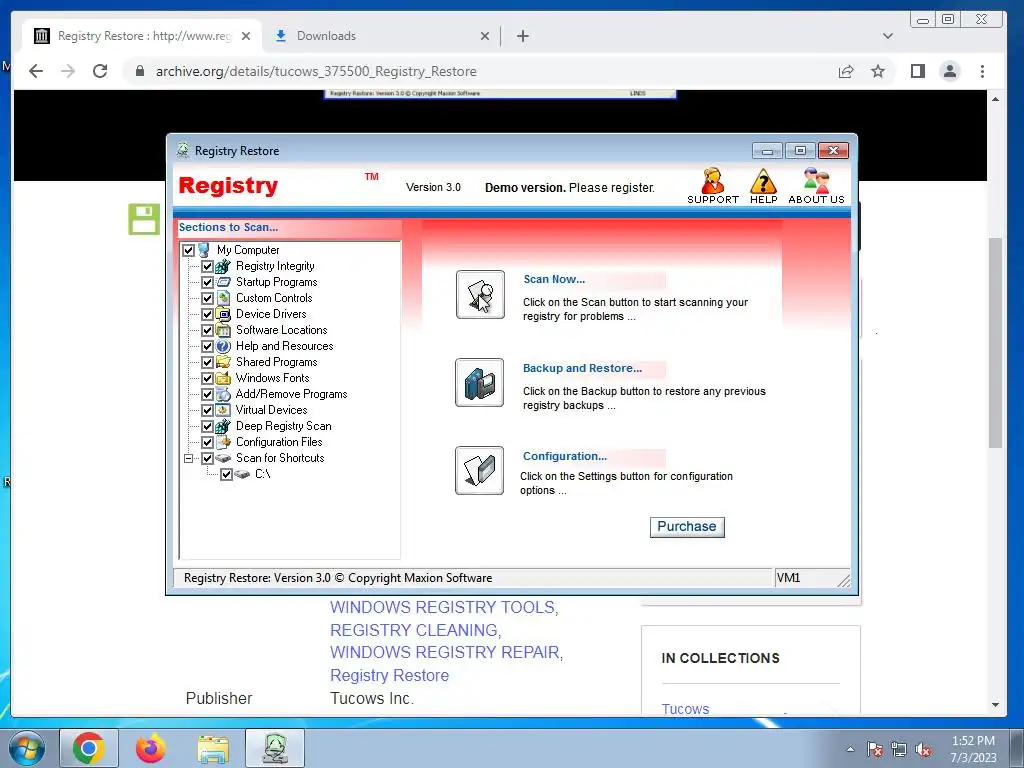
Task: Open Firefox from the taskbar
Action: pos(151,748)
